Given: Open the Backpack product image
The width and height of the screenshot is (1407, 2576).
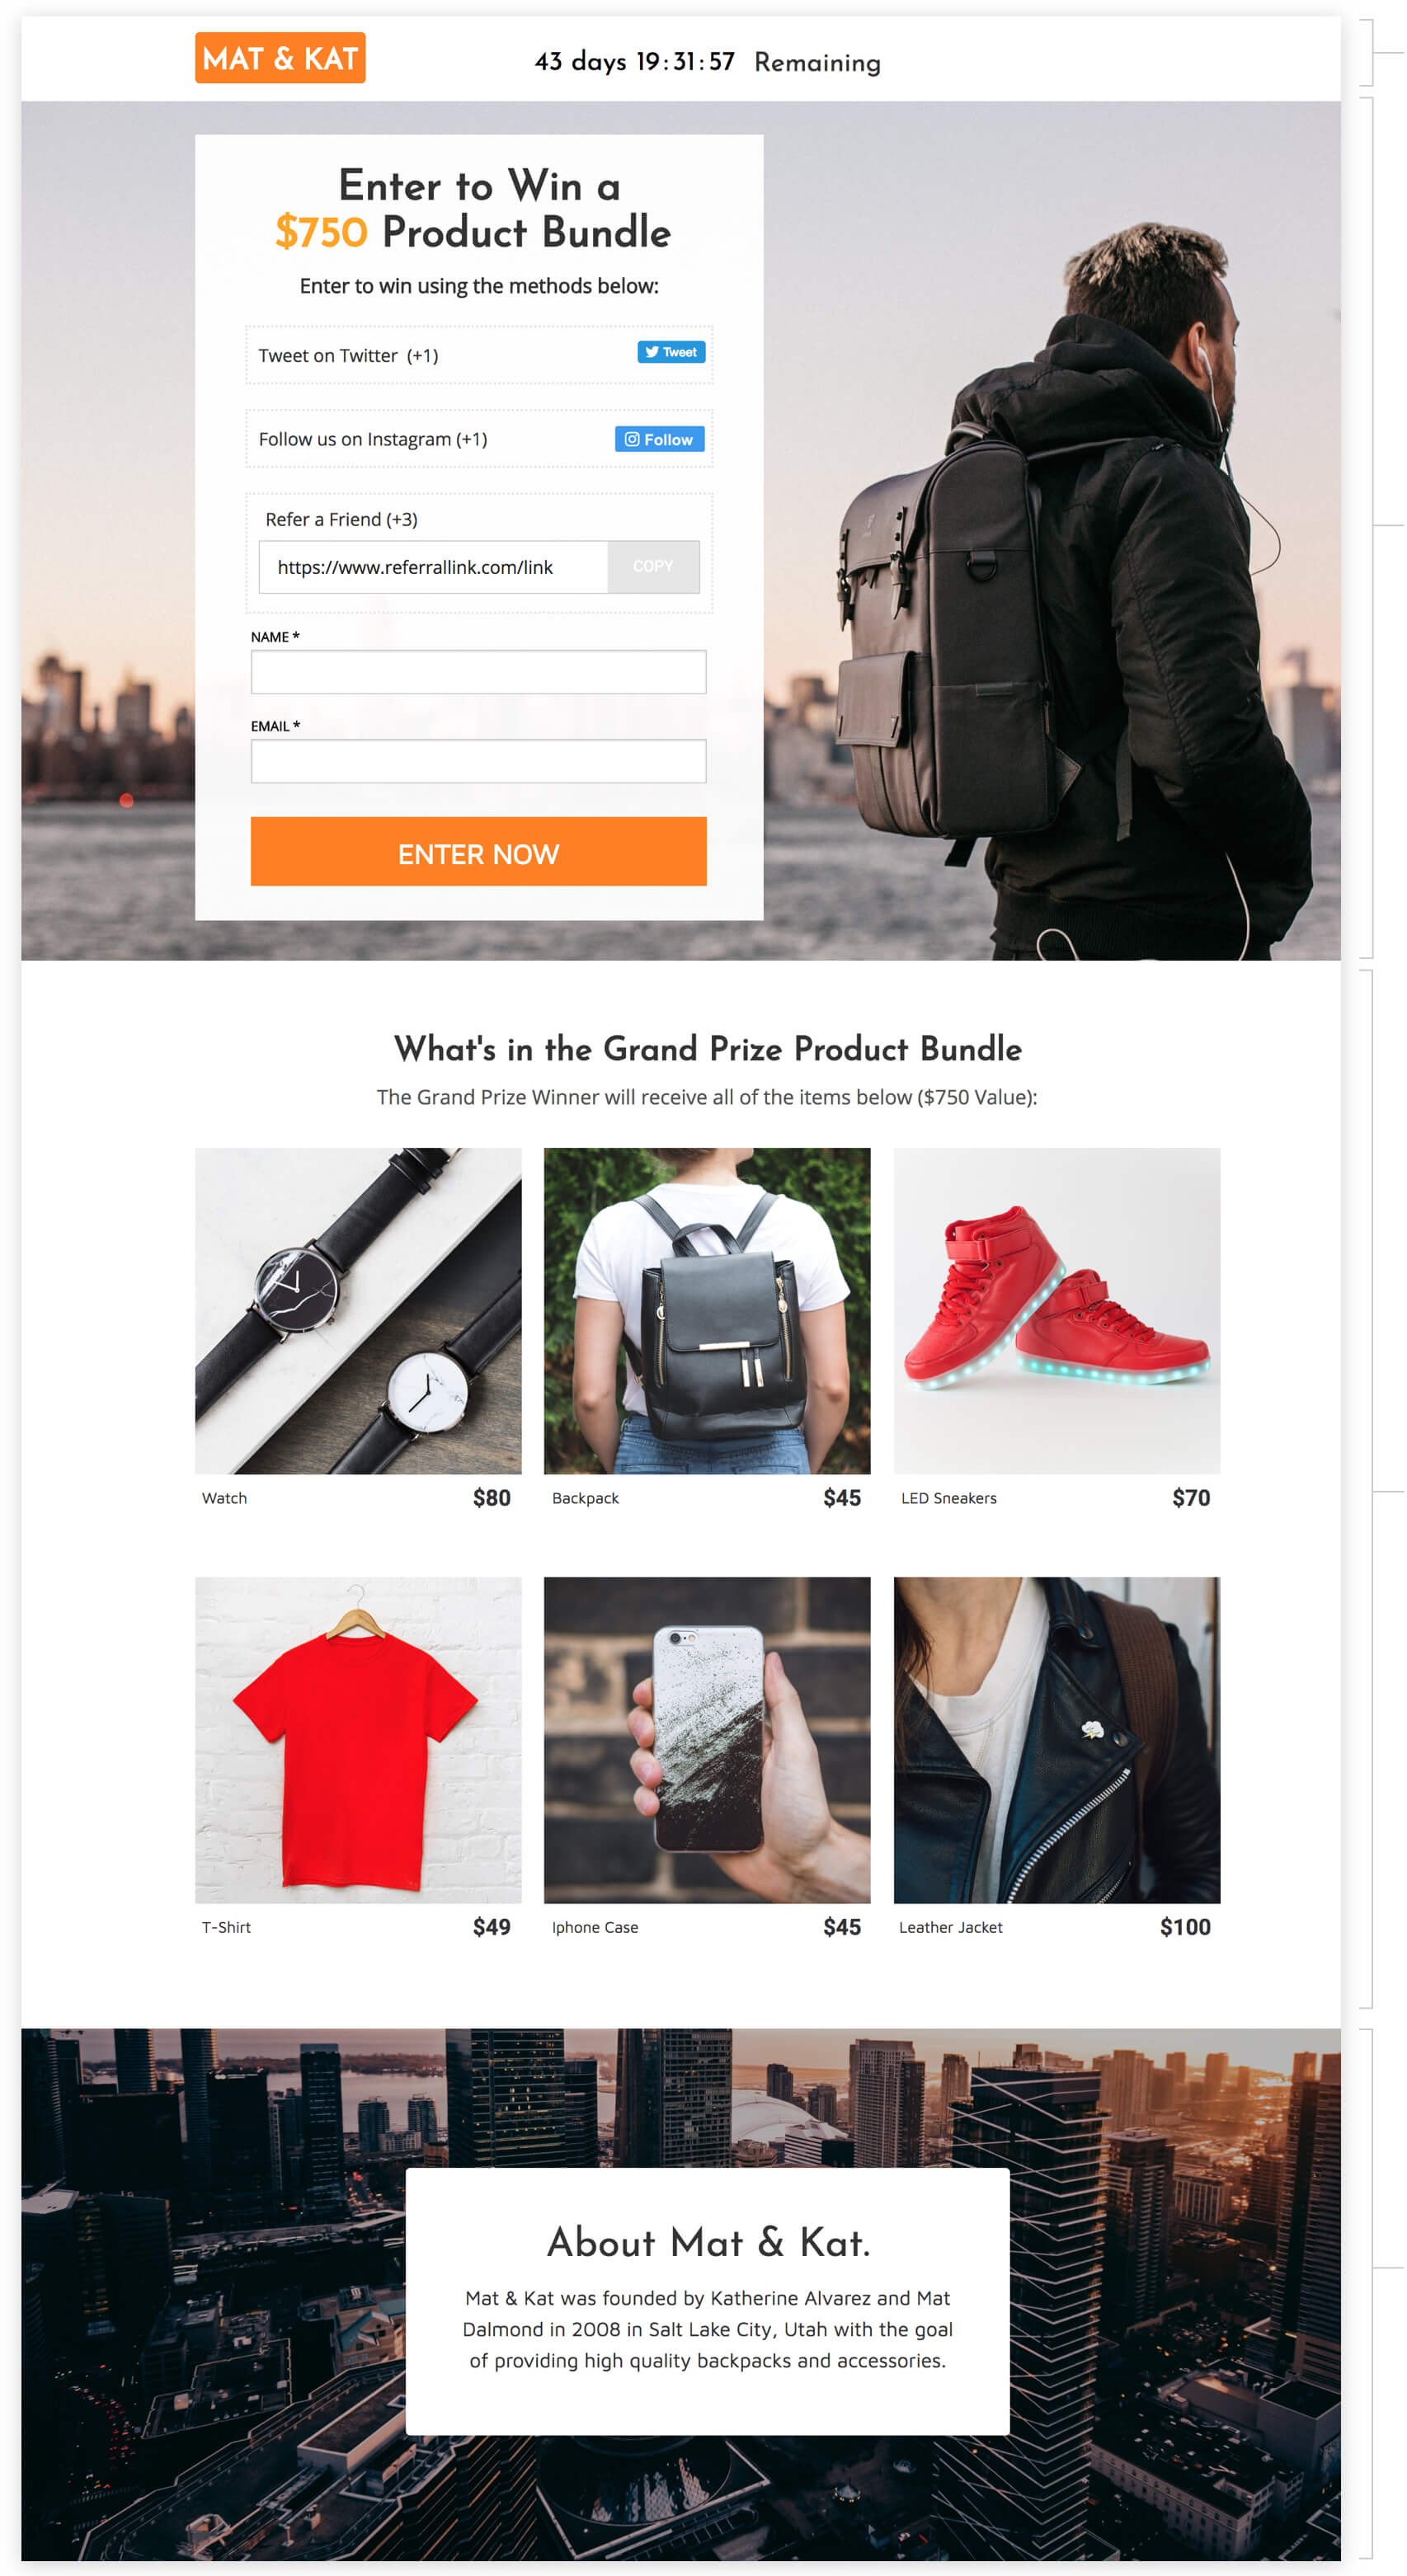Looking at the screenshot, I should click(x=707, y=1311).
